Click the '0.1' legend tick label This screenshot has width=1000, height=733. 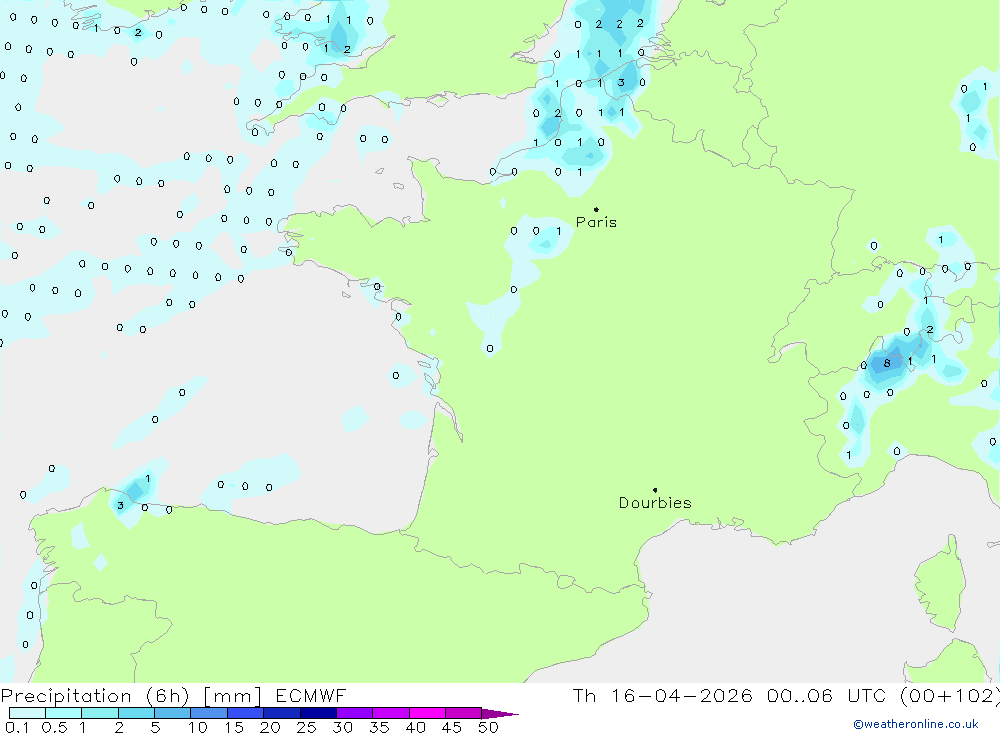tap(16, 727)
